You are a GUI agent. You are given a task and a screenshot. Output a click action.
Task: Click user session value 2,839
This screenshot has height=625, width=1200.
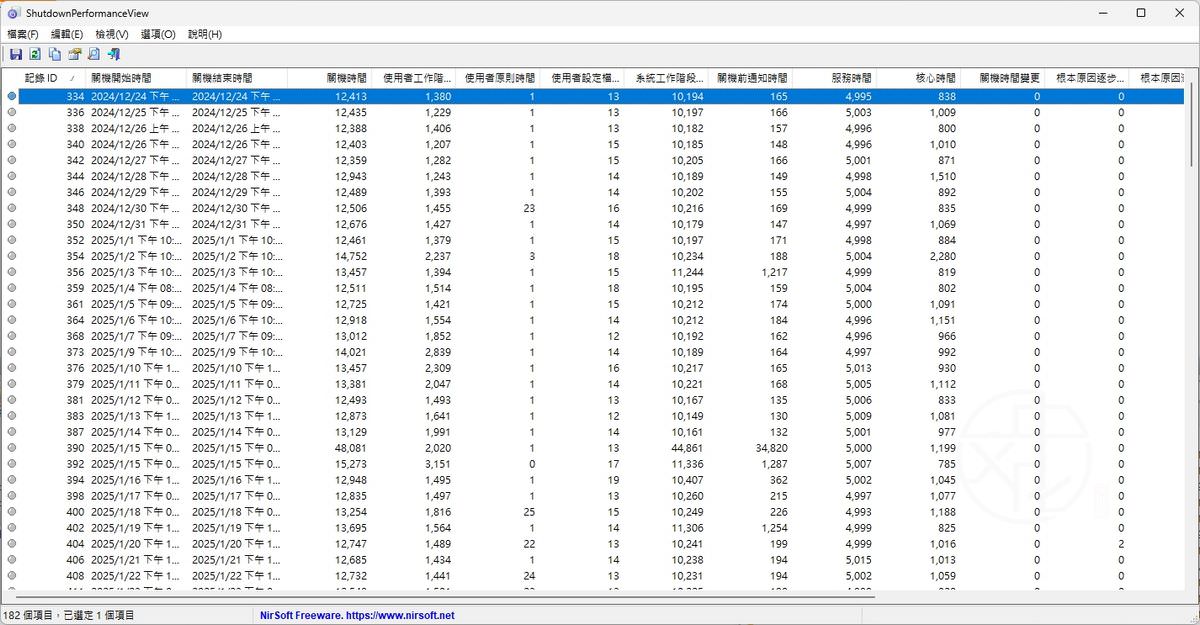[438, 352]
